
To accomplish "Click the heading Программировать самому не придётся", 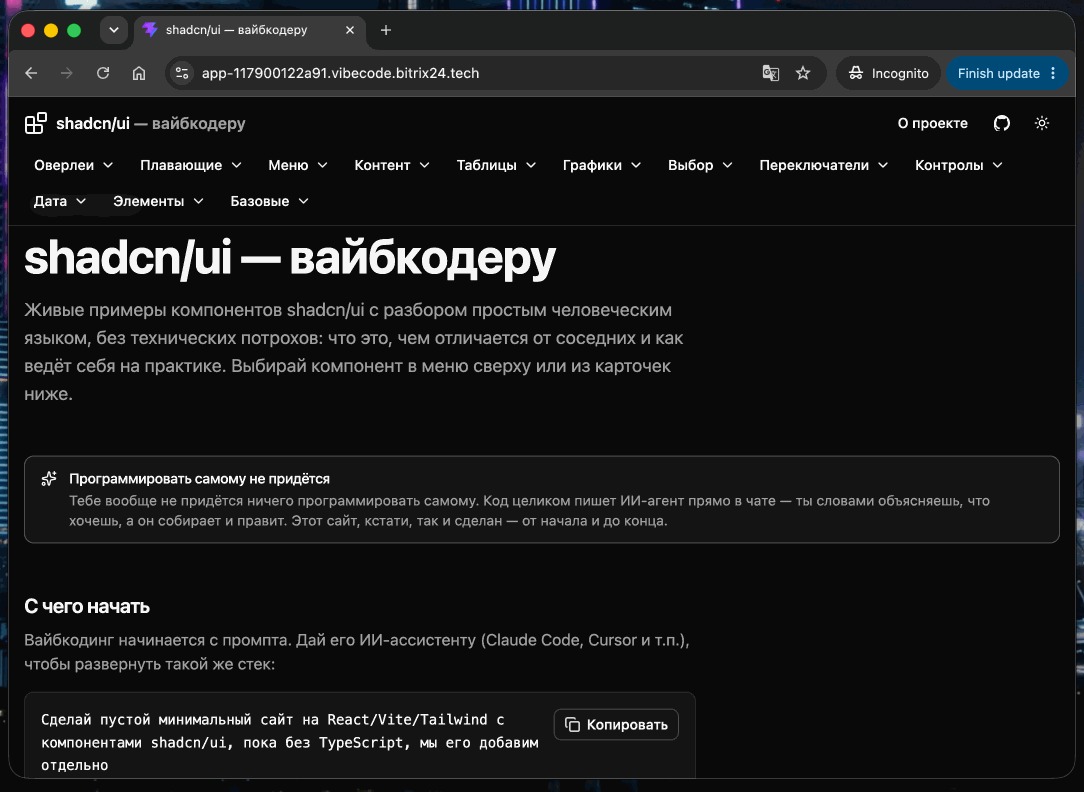I will 199,478.
